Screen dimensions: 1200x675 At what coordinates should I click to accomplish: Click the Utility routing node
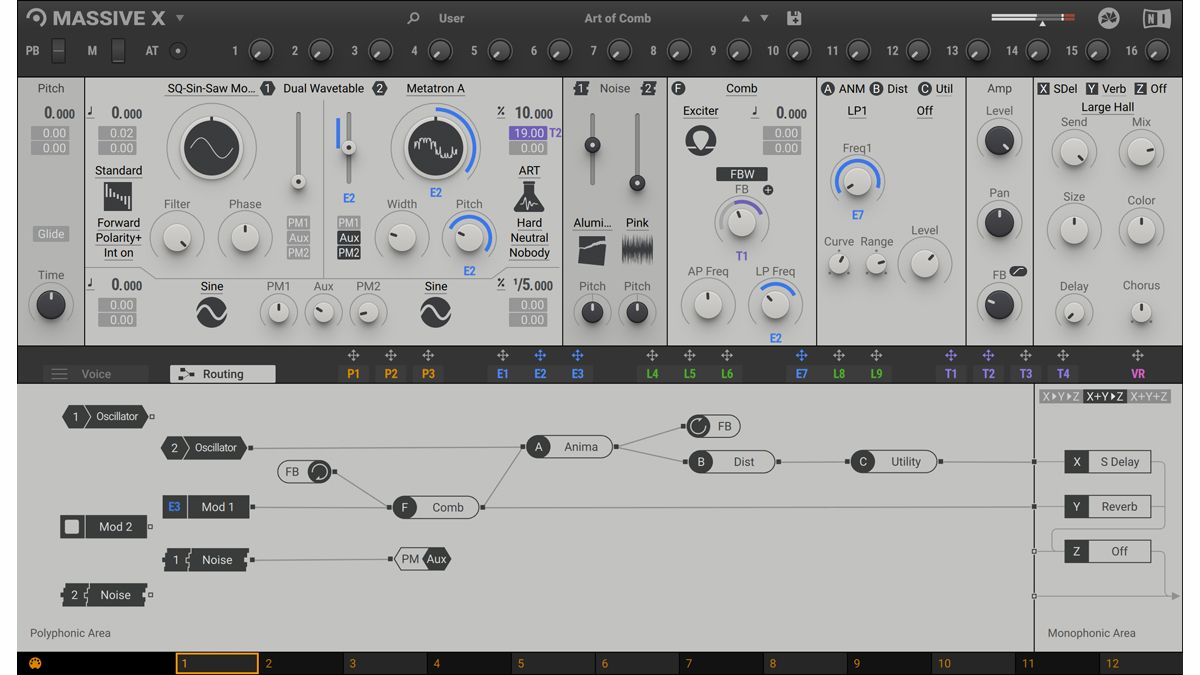point(895,461)
